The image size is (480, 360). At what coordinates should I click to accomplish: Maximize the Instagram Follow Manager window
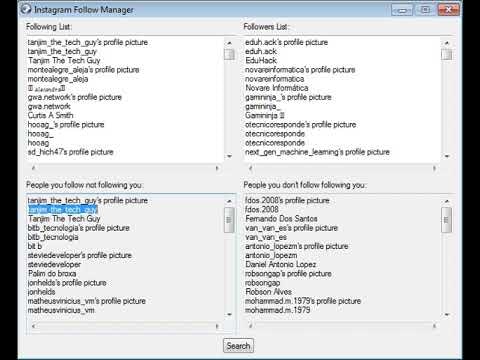[x=425, y=10]
